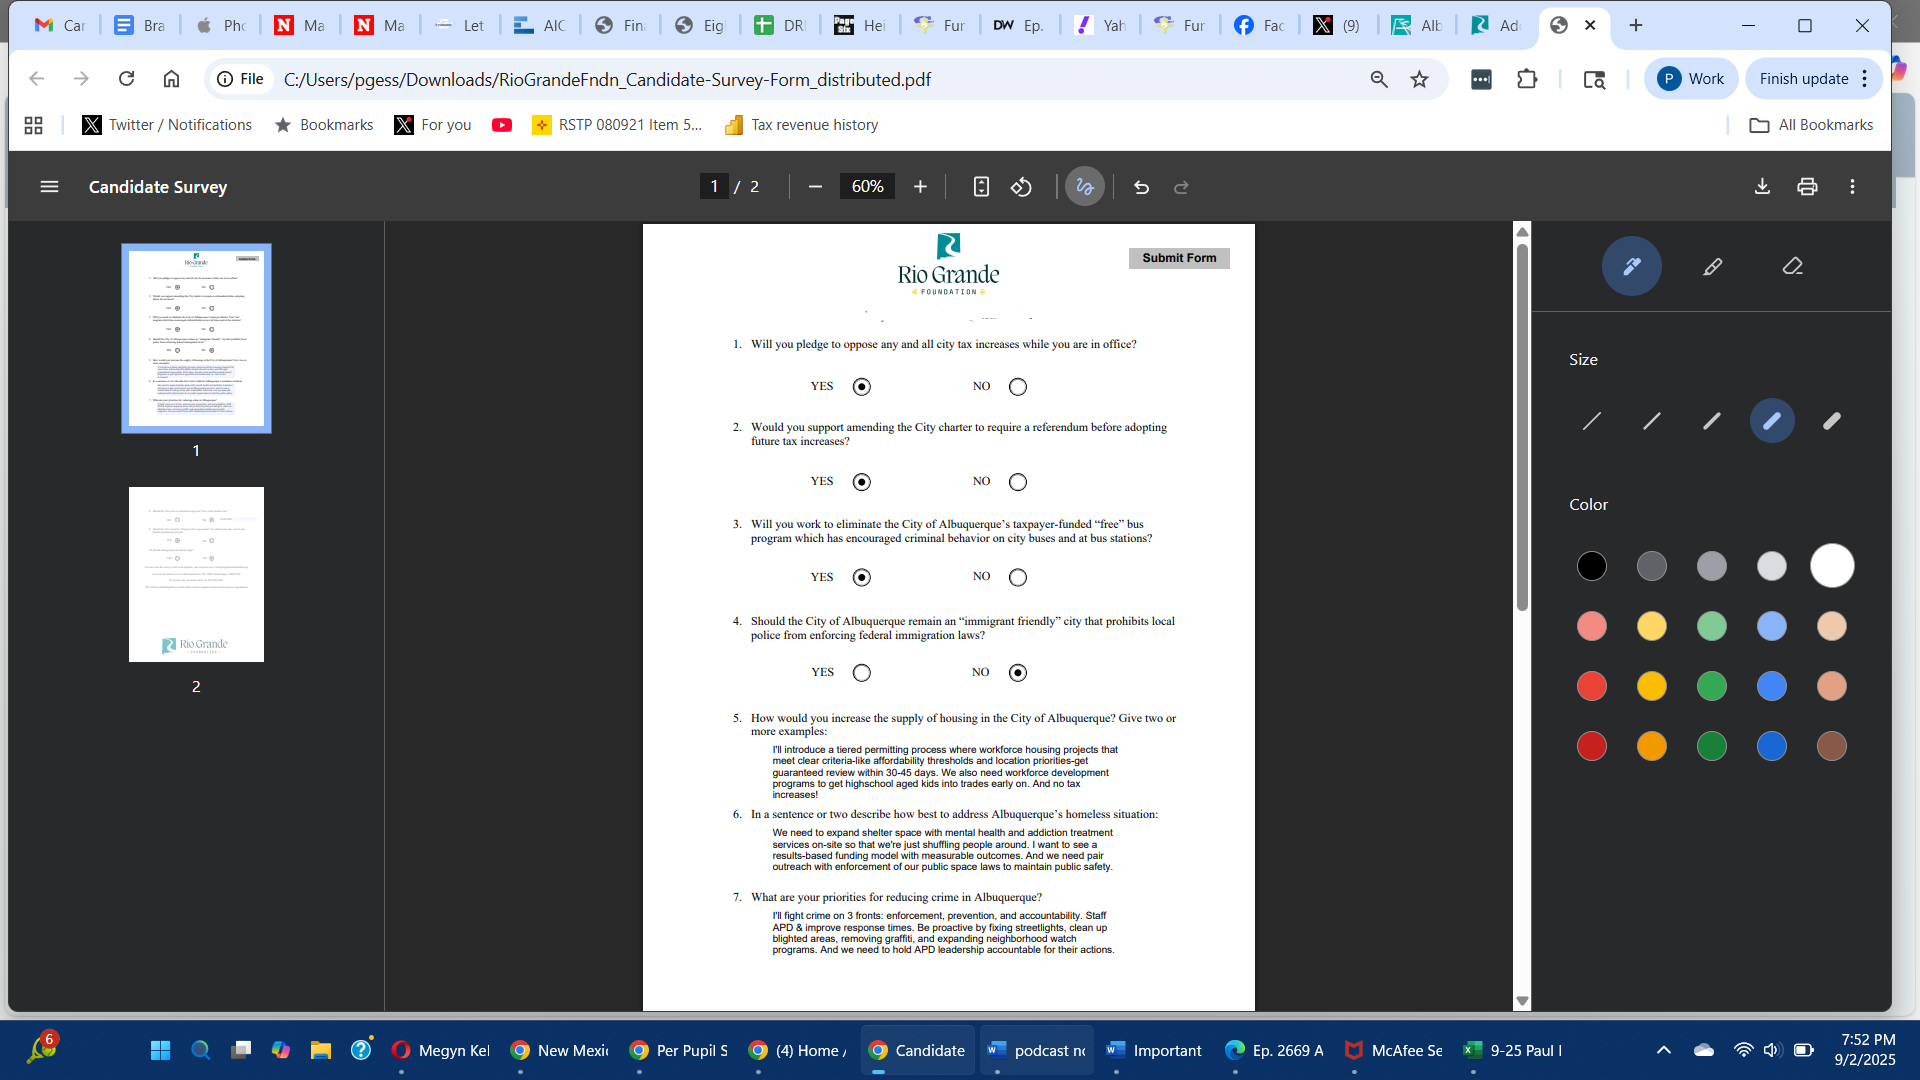Image resolution: width=1920 pixels, height=1080 pixels.
Task: Open PDF viewer more actions menu
Action: click(x=1852, y=187)
